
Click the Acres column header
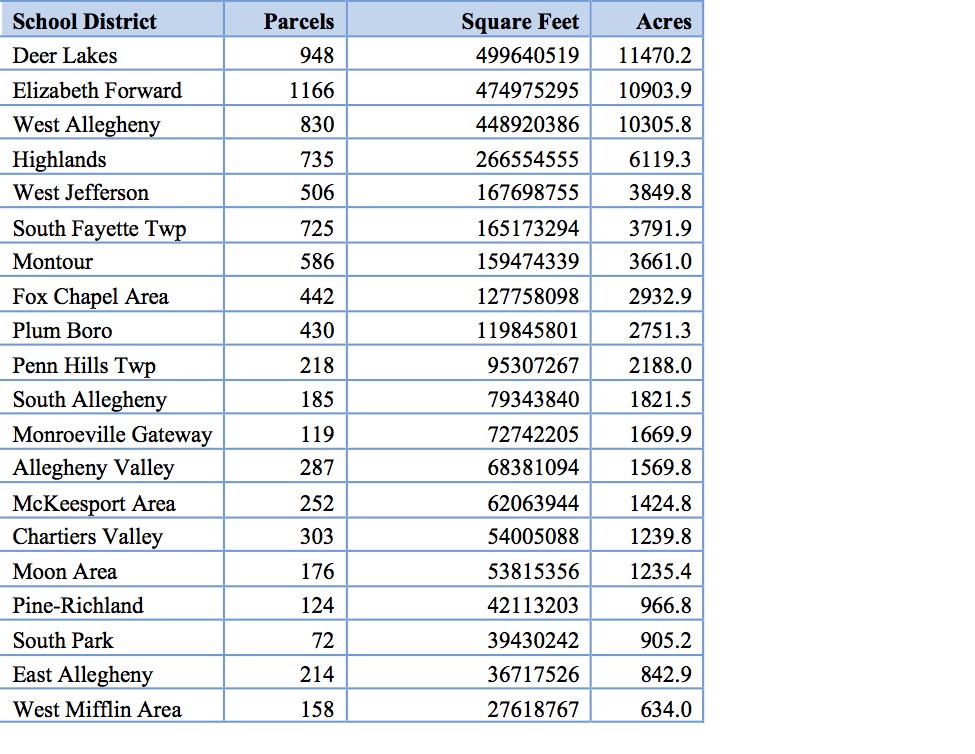click(663, 21)
